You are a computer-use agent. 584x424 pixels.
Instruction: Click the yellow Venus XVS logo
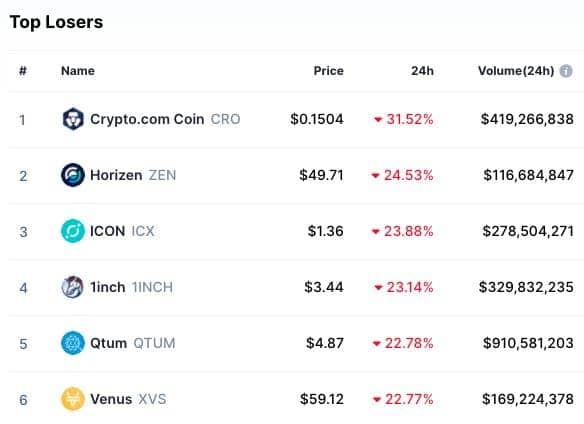pos(73,399)
